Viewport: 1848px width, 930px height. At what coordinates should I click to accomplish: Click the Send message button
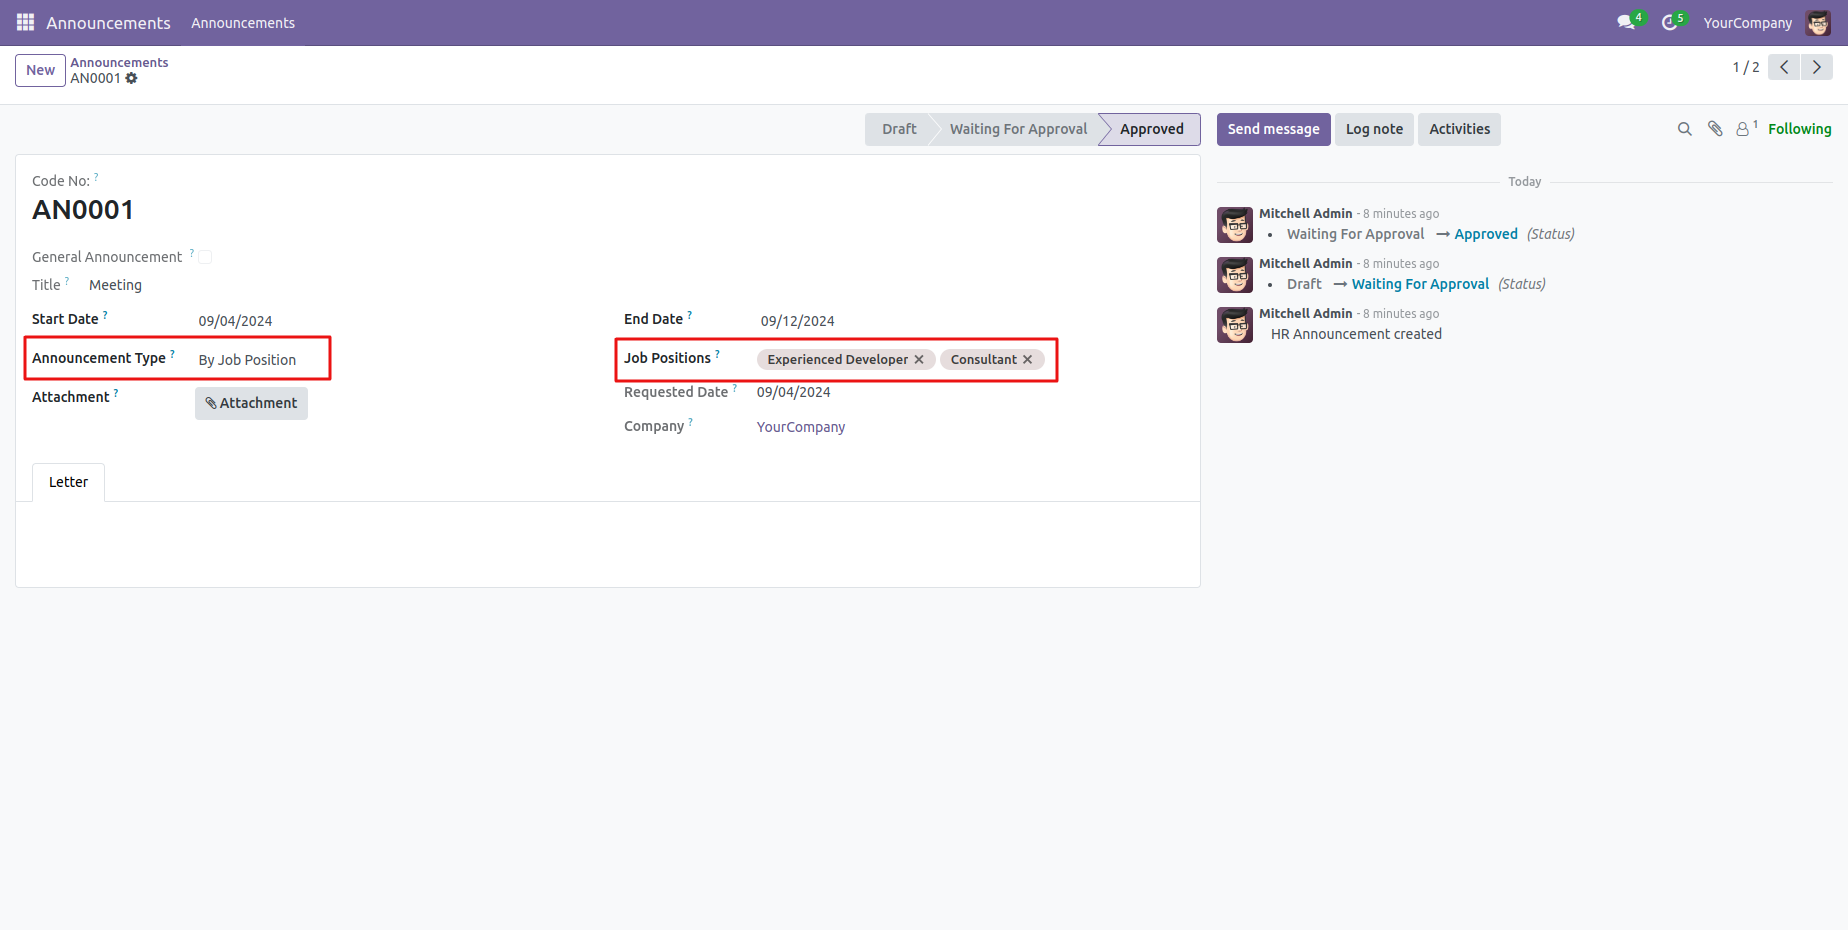1273,129
